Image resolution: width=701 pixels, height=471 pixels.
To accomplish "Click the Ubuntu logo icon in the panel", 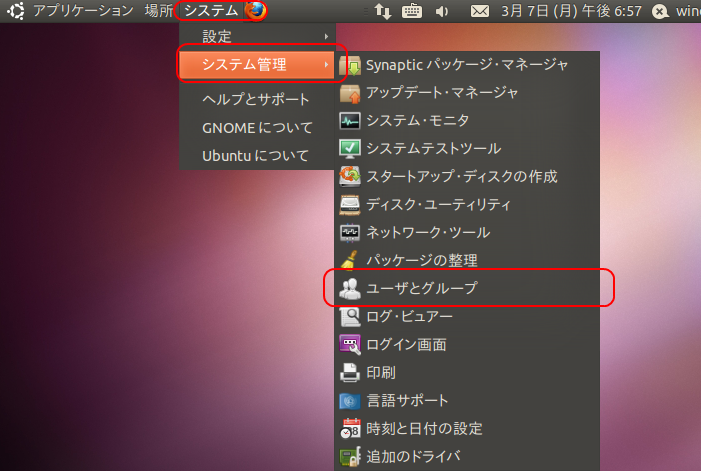I will (16, 10).
